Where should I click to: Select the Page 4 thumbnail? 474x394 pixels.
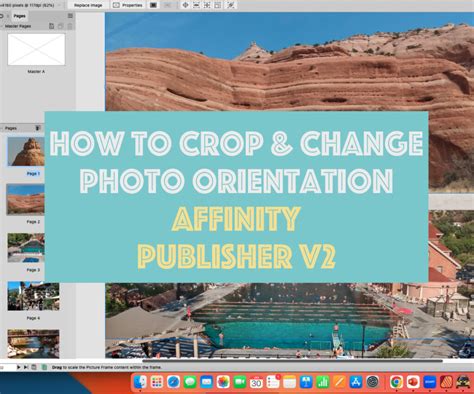[33, 296]
